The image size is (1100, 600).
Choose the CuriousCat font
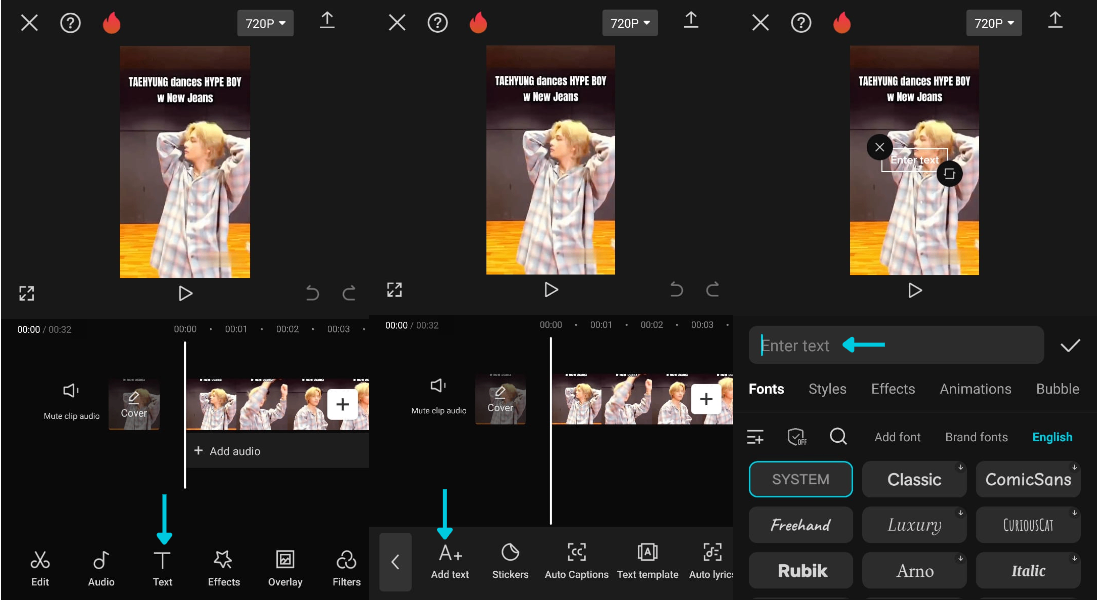pos(1028,525)
